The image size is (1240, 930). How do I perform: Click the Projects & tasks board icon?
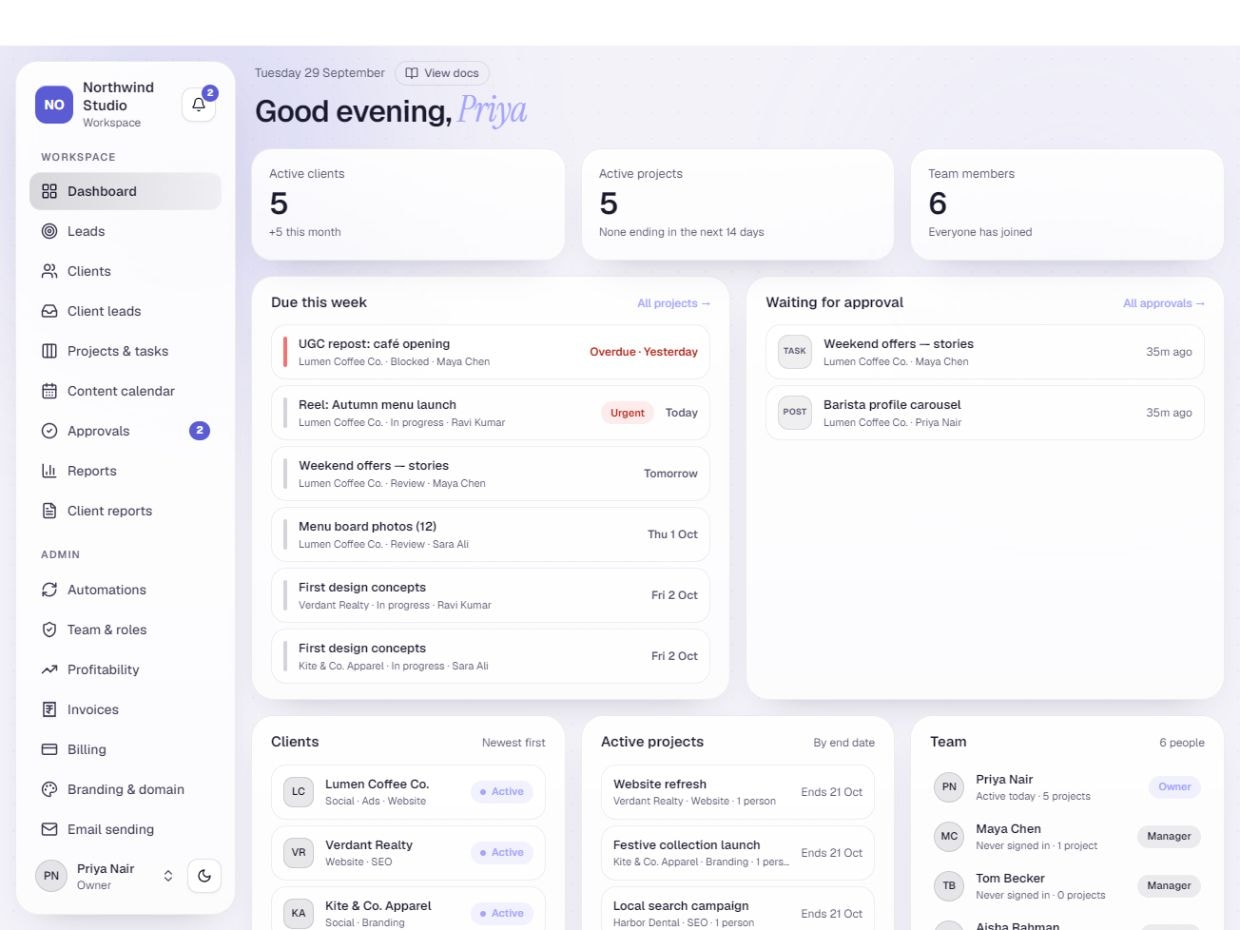tap(50, 351)
